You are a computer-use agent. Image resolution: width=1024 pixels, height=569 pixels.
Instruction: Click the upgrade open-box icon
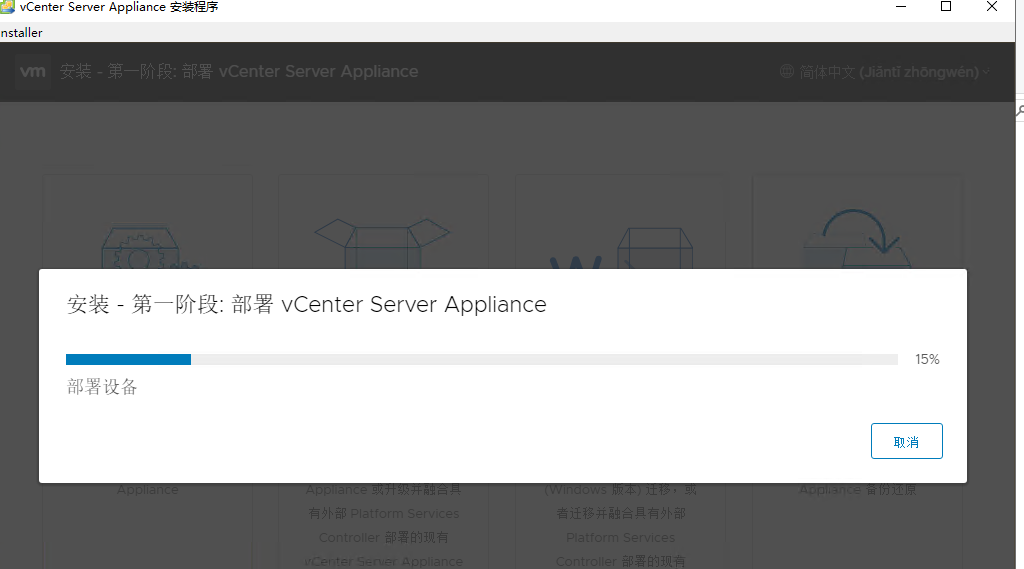pyautogui.click(x=382, y=242)
